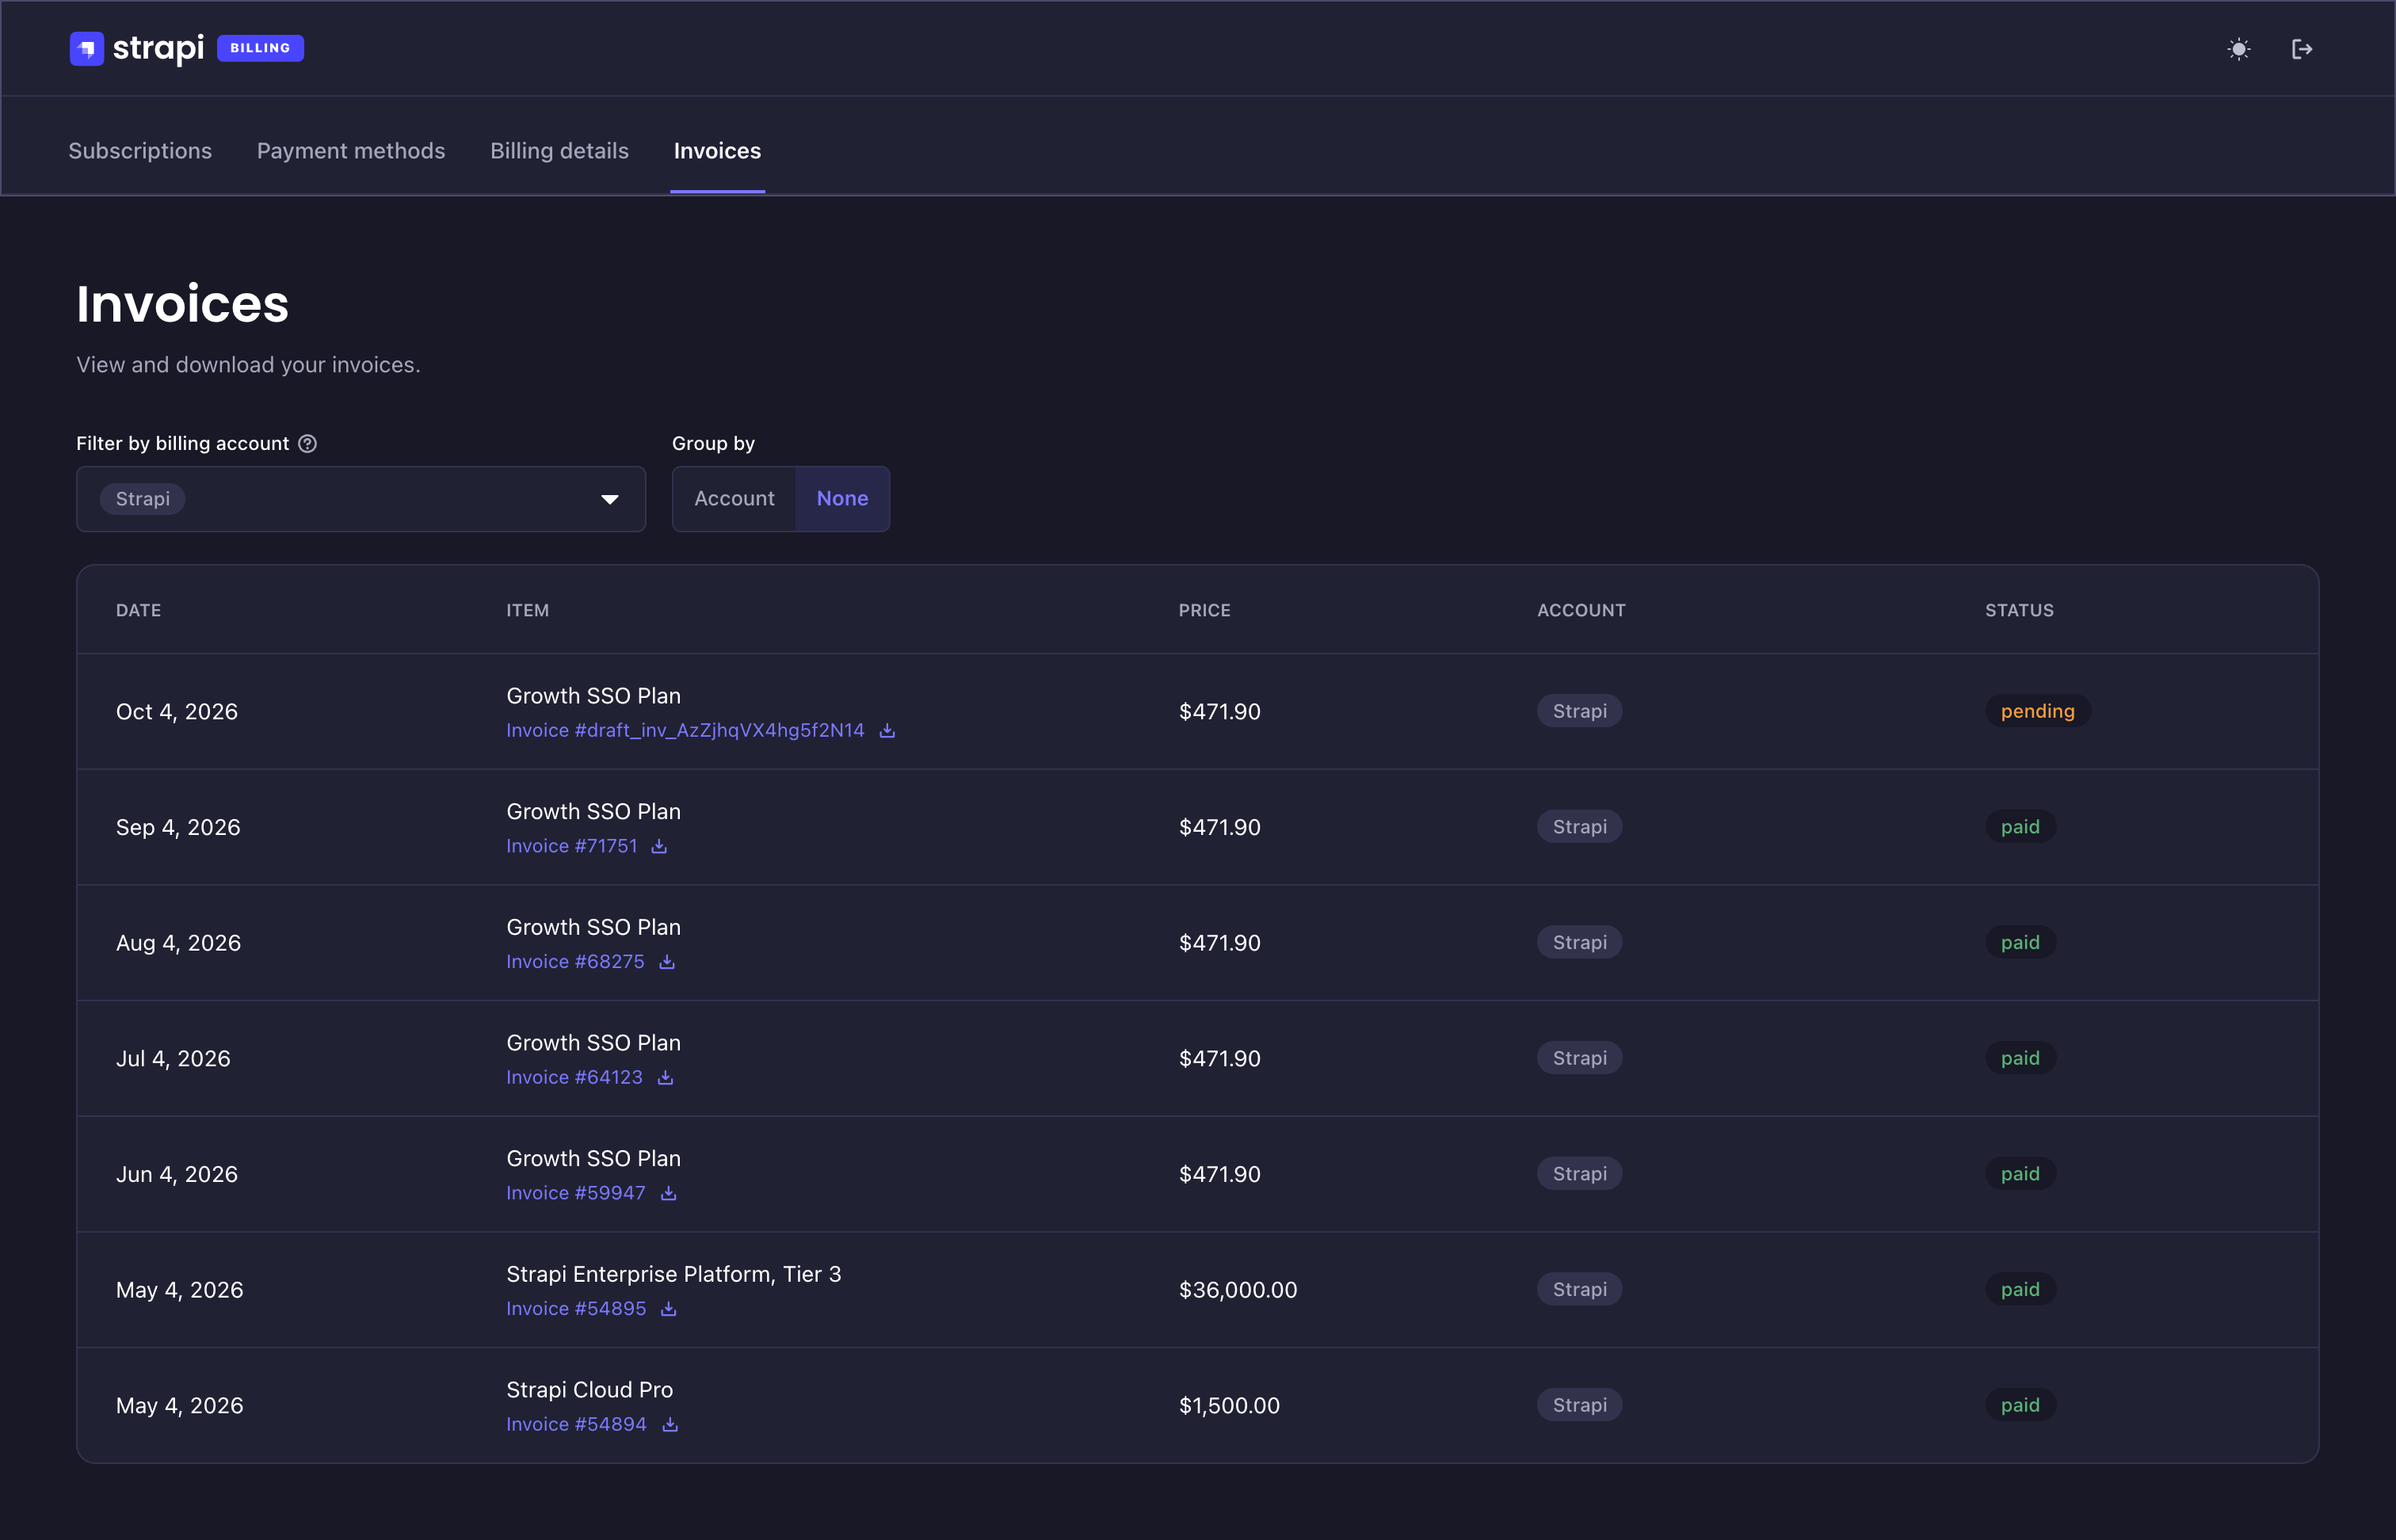
Task: Click the paid badge for Invoice #54895
Action: coord(2020,1289)
